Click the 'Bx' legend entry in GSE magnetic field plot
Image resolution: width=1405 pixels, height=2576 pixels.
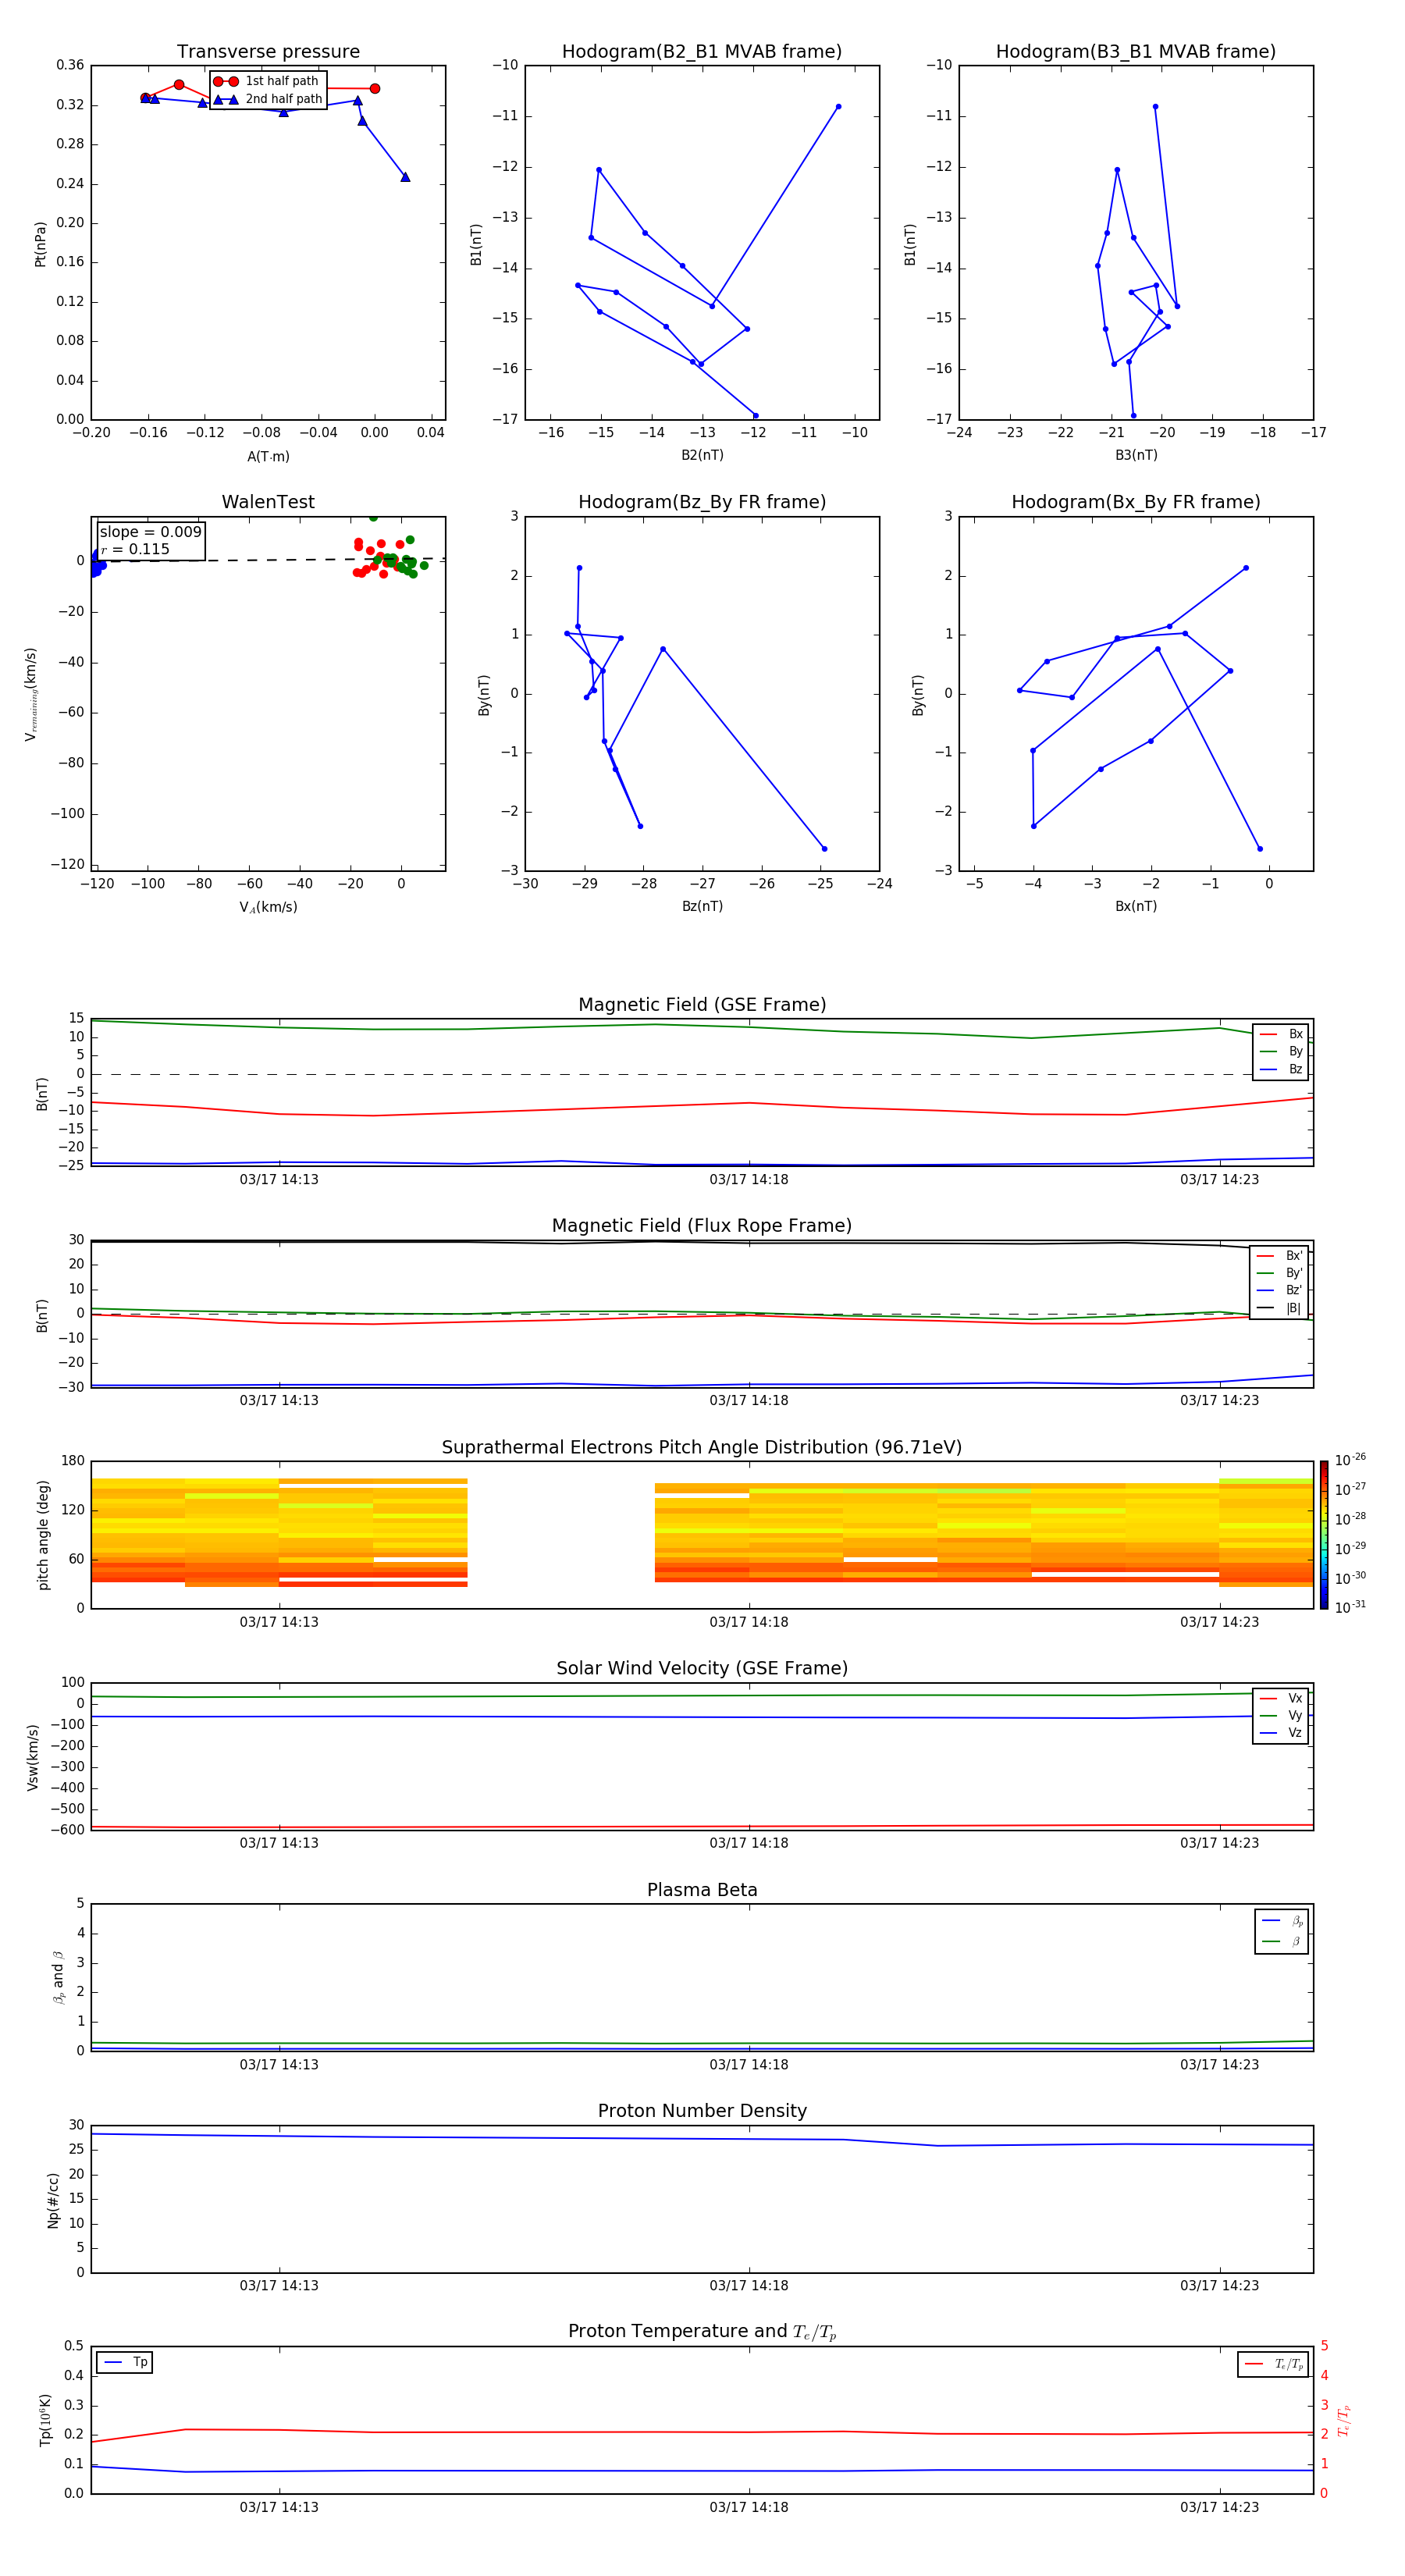pos(1281,1034)
